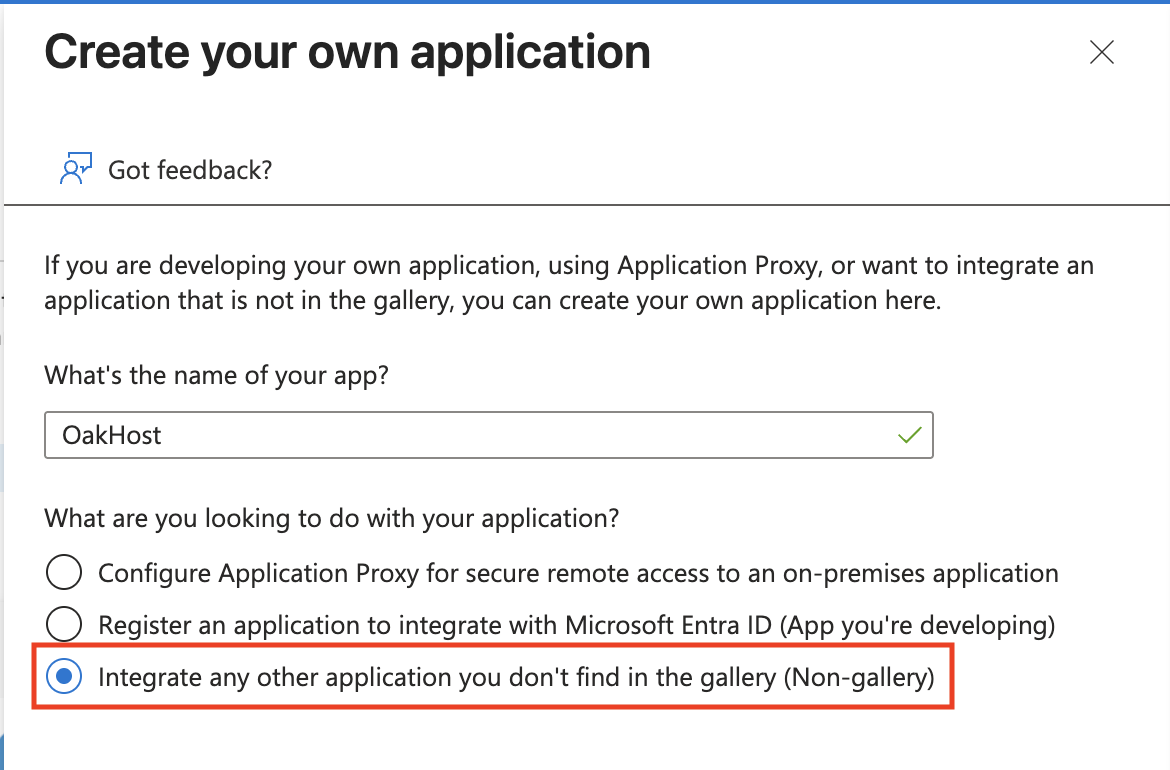Click the "What are you looking to do" question
Screen dimensions: 1170x770
pos(331,518)
